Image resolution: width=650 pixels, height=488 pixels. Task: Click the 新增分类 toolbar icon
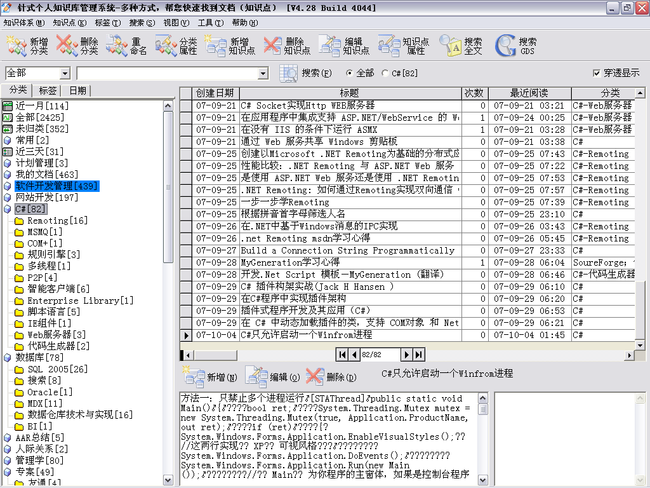(x=27, y=46)
